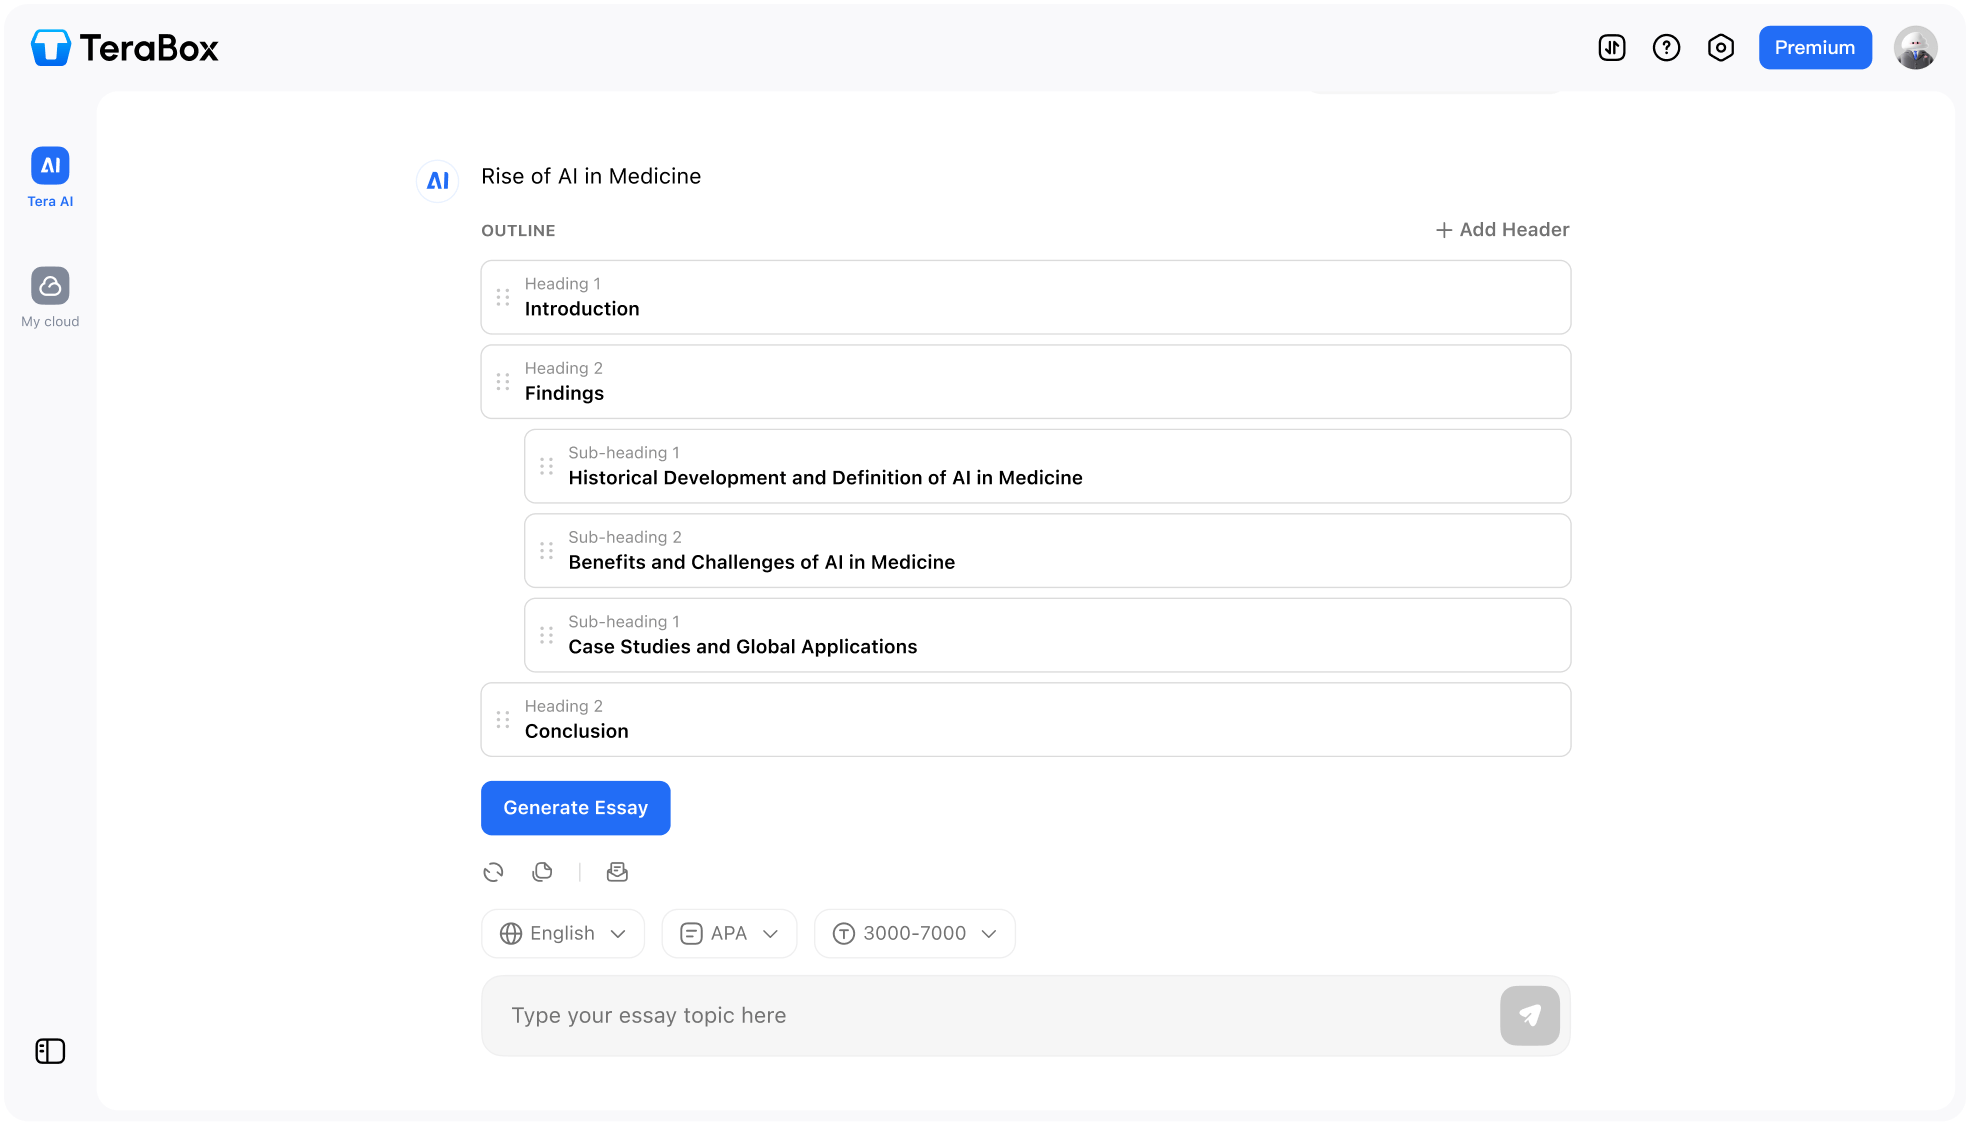Select the Introduction heading item
1970x1126 pixels.
(x=1025, y=298)
